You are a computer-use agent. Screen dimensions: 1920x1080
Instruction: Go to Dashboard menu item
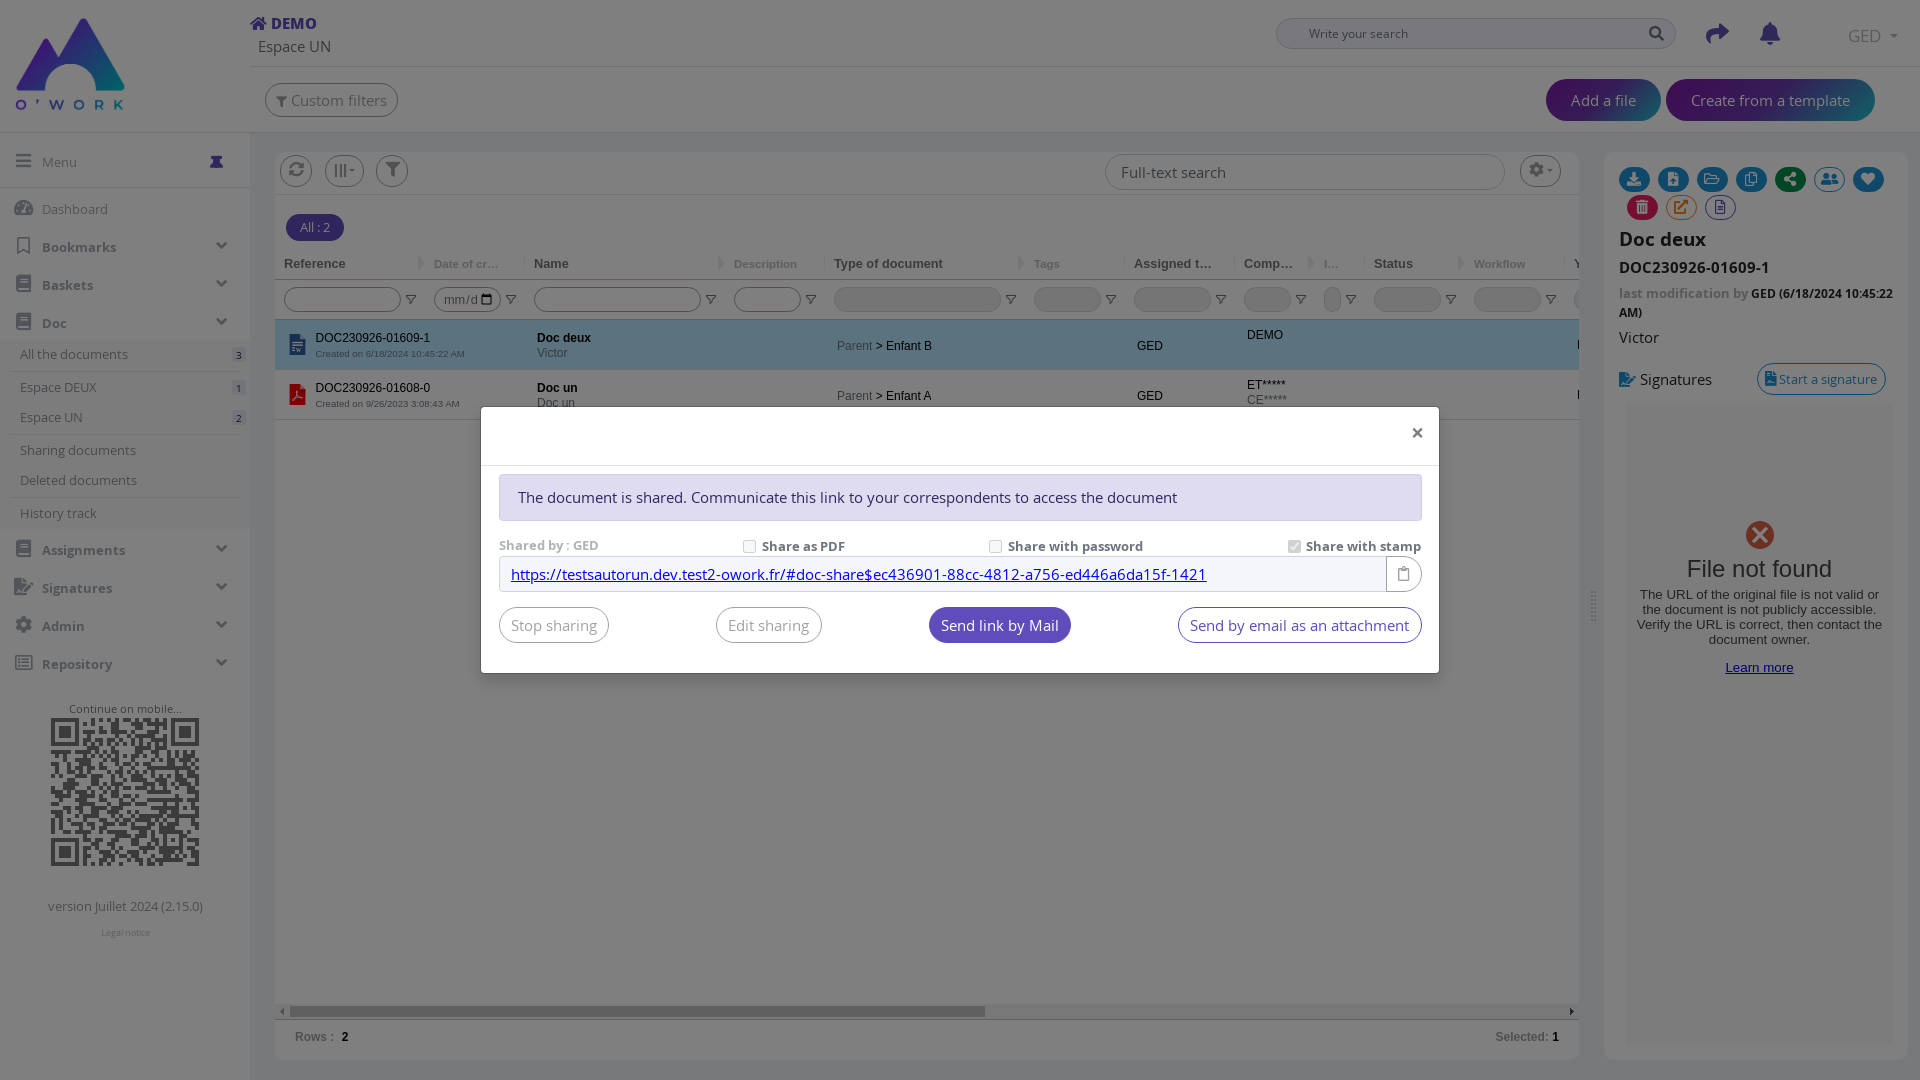click(75, 209)
